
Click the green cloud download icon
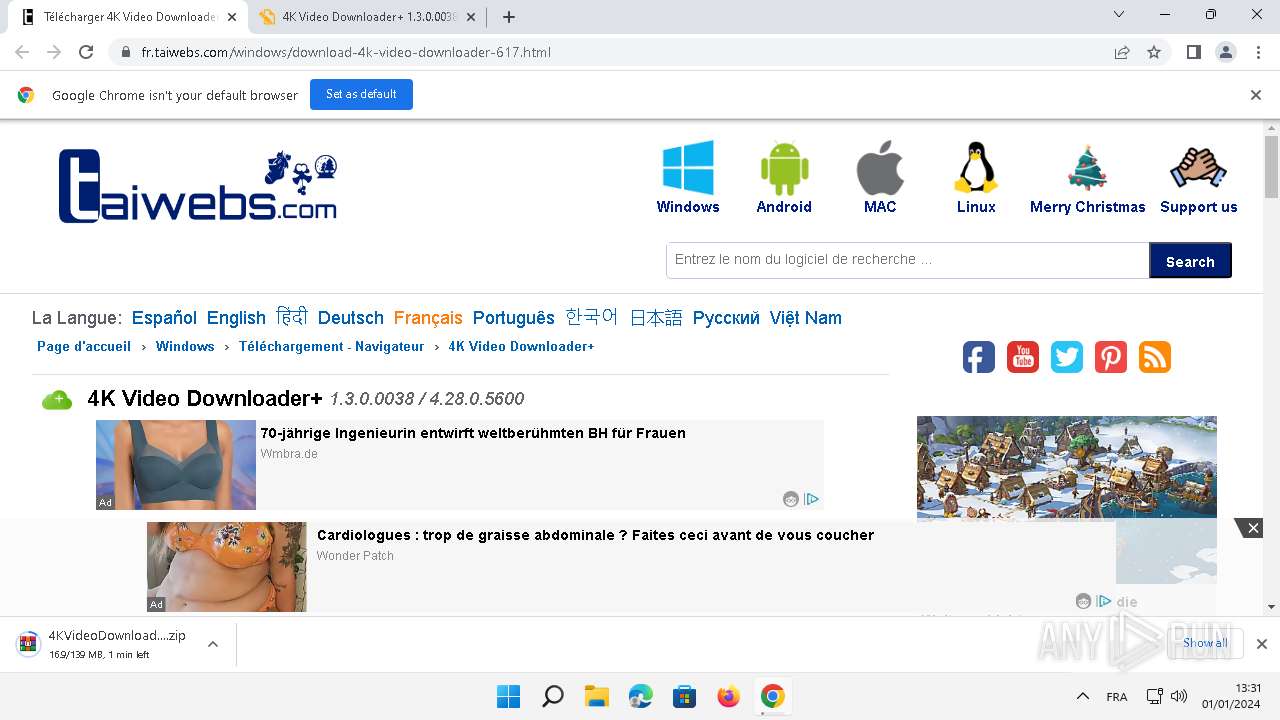click(x=57, y=400)
